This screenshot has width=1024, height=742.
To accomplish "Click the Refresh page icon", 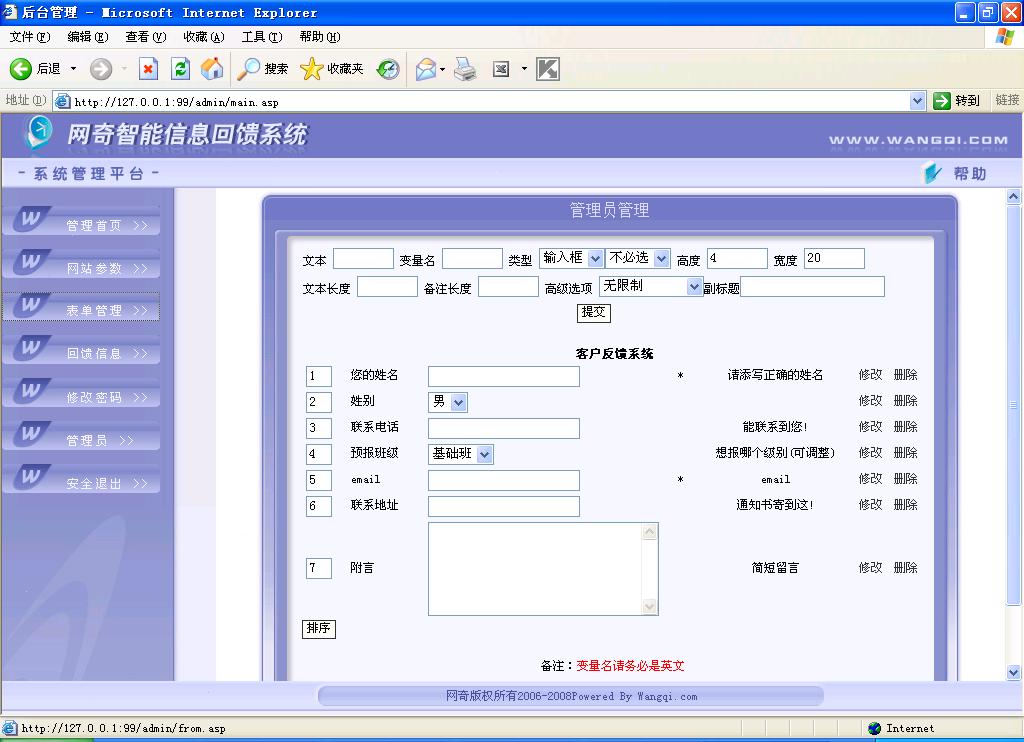I will tap(180, 69).
